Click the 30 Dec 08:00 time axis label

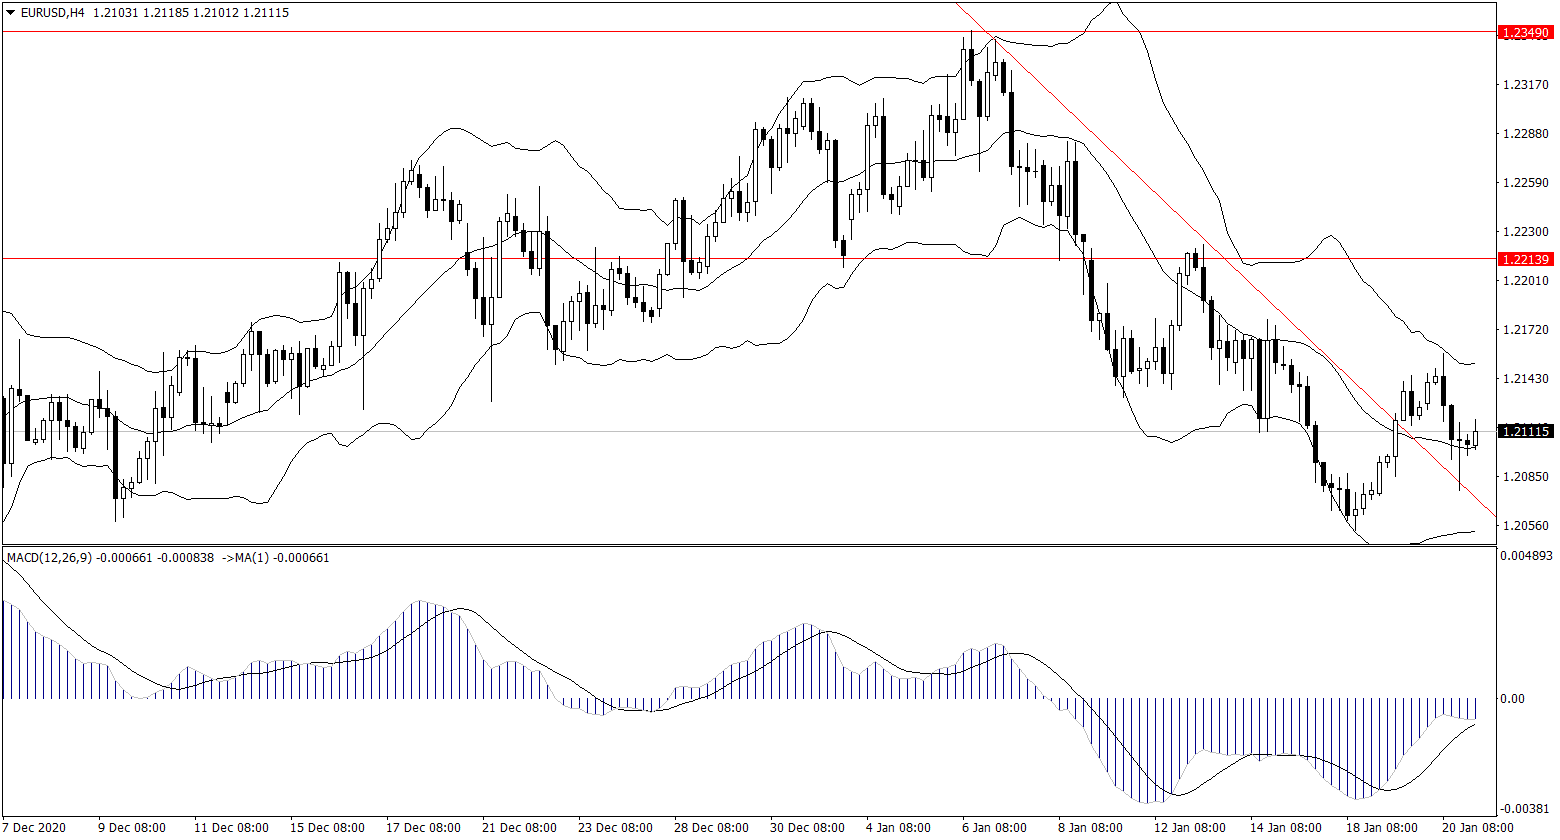click(x=807, y=828)
